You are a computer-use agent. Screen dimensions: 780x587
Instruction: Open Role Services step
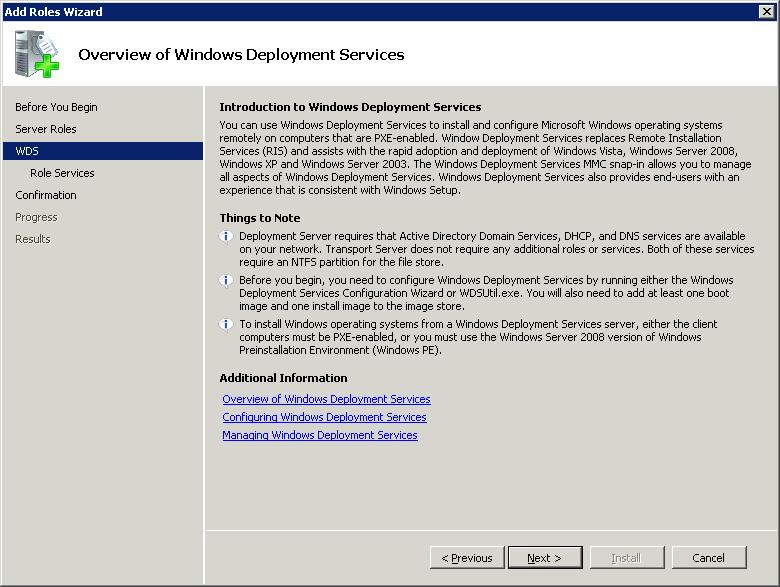point(62,173)
